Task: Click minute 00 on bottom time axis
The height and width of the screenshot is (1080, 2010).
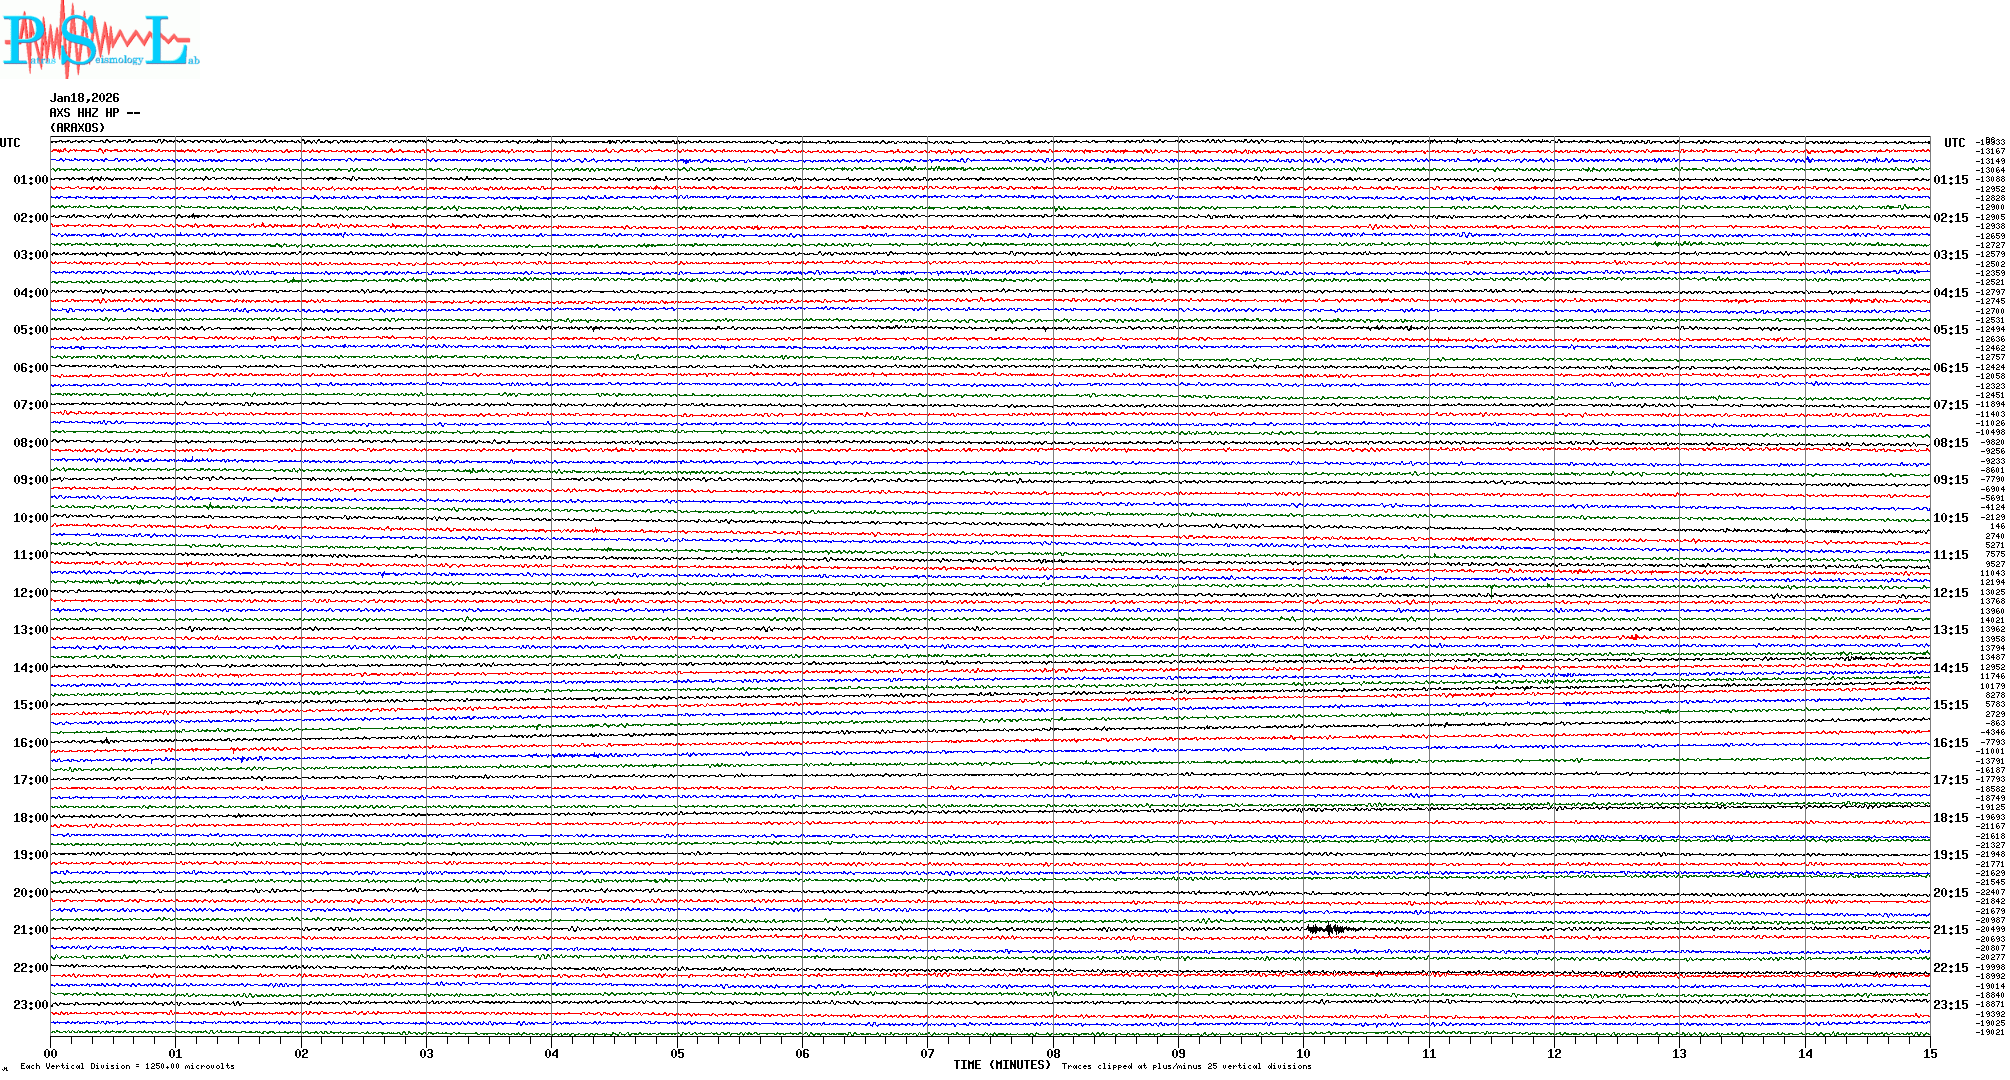Action: point(51,1053)
